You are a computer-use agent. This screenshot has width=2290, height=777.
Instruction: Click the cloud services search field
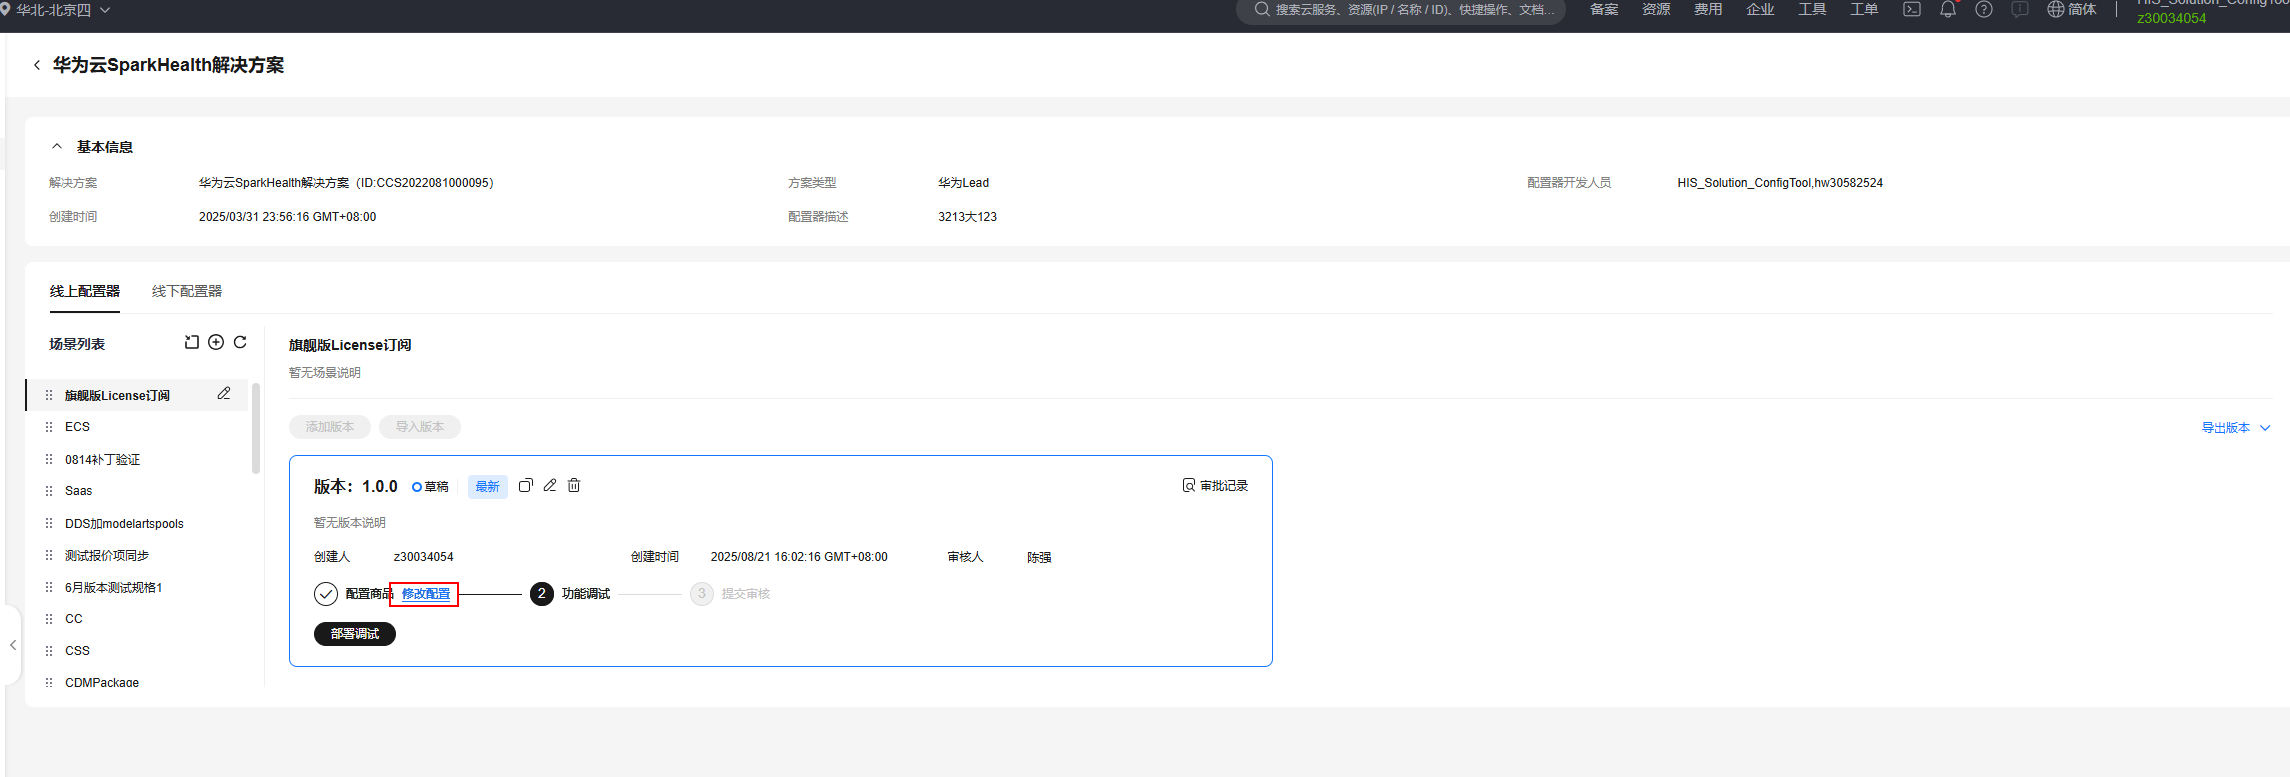coord(1401,10)
